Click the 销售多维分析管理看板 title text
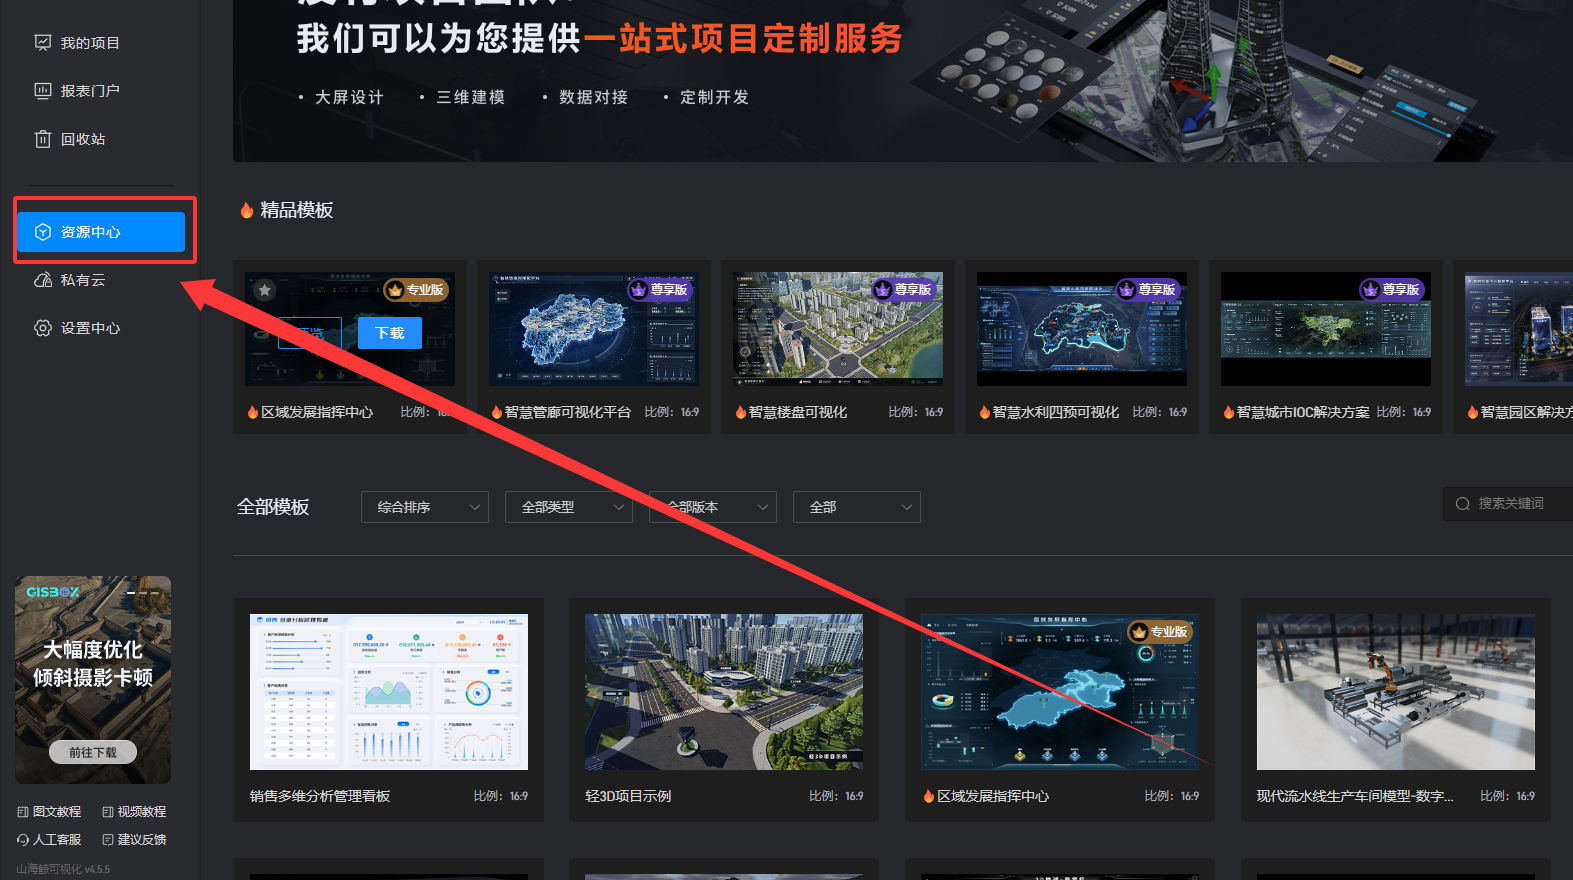 point(320,796)
